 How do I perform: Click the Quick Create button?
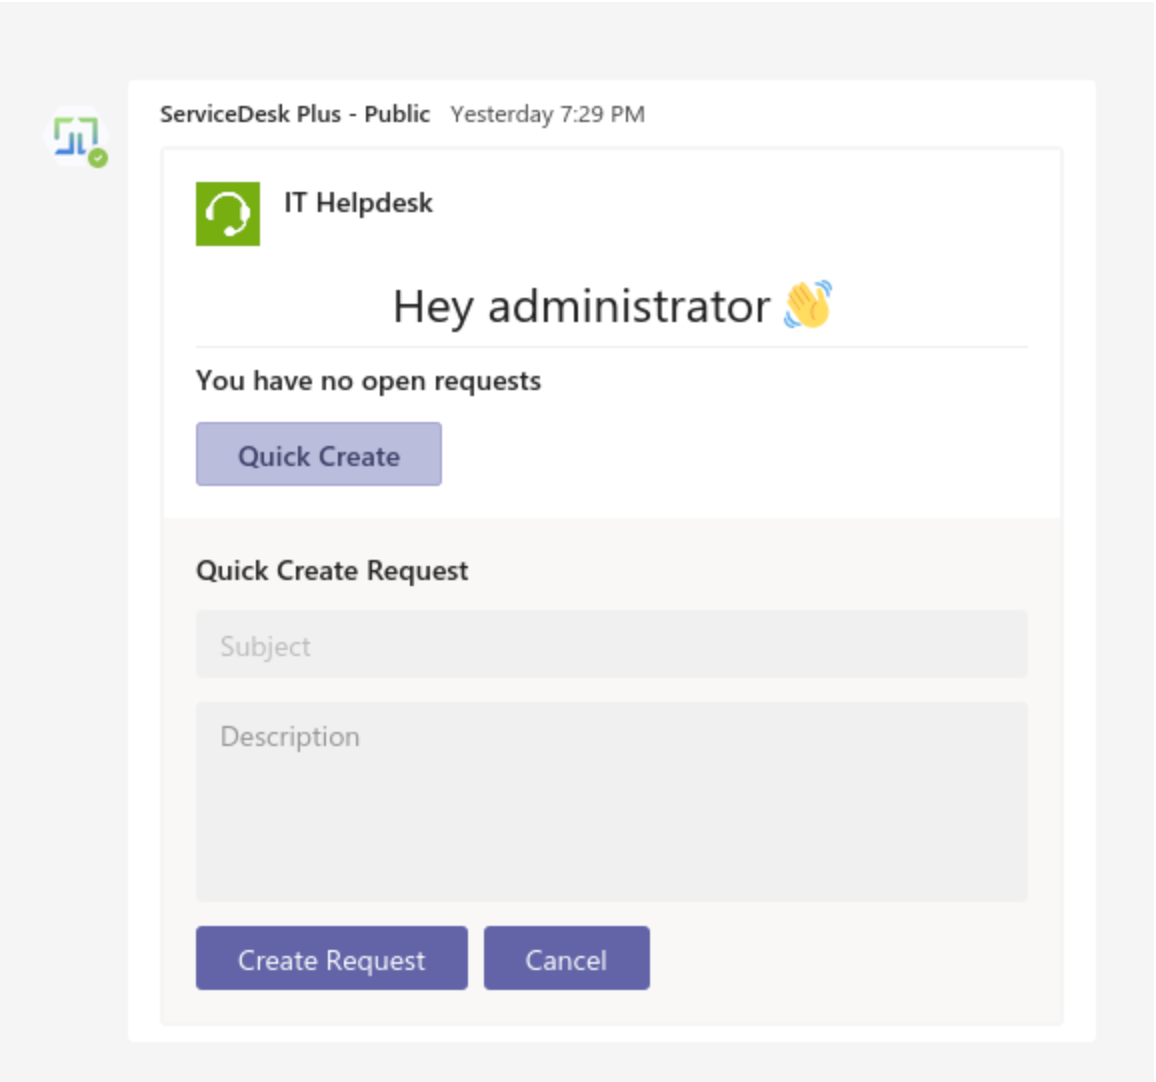[318, 454]
